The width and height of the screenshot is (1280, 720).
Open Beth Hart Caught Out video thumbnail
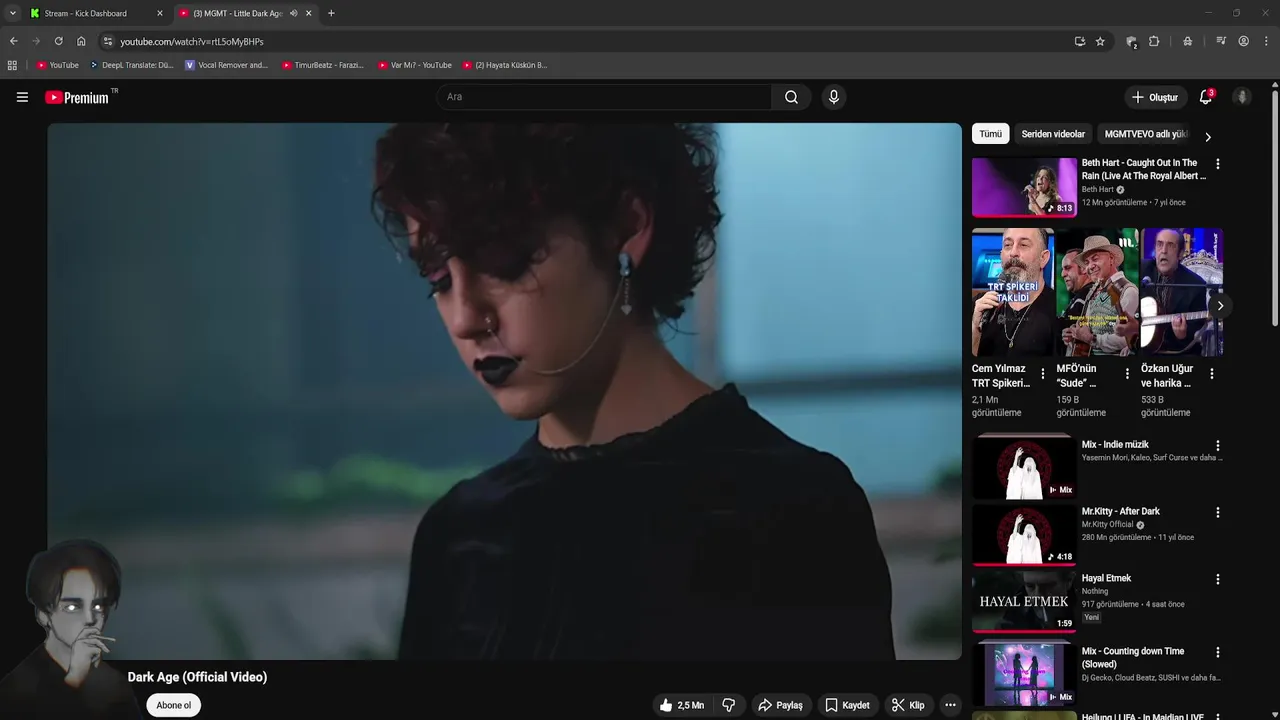coord(1024,187)
